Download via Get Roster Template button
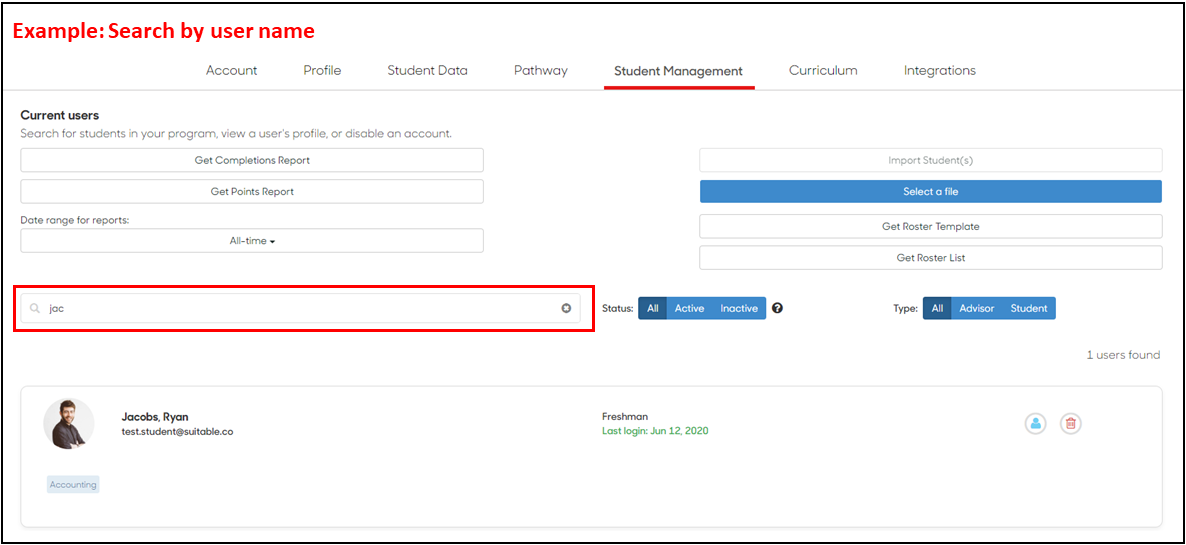 (x=930, y=226)
